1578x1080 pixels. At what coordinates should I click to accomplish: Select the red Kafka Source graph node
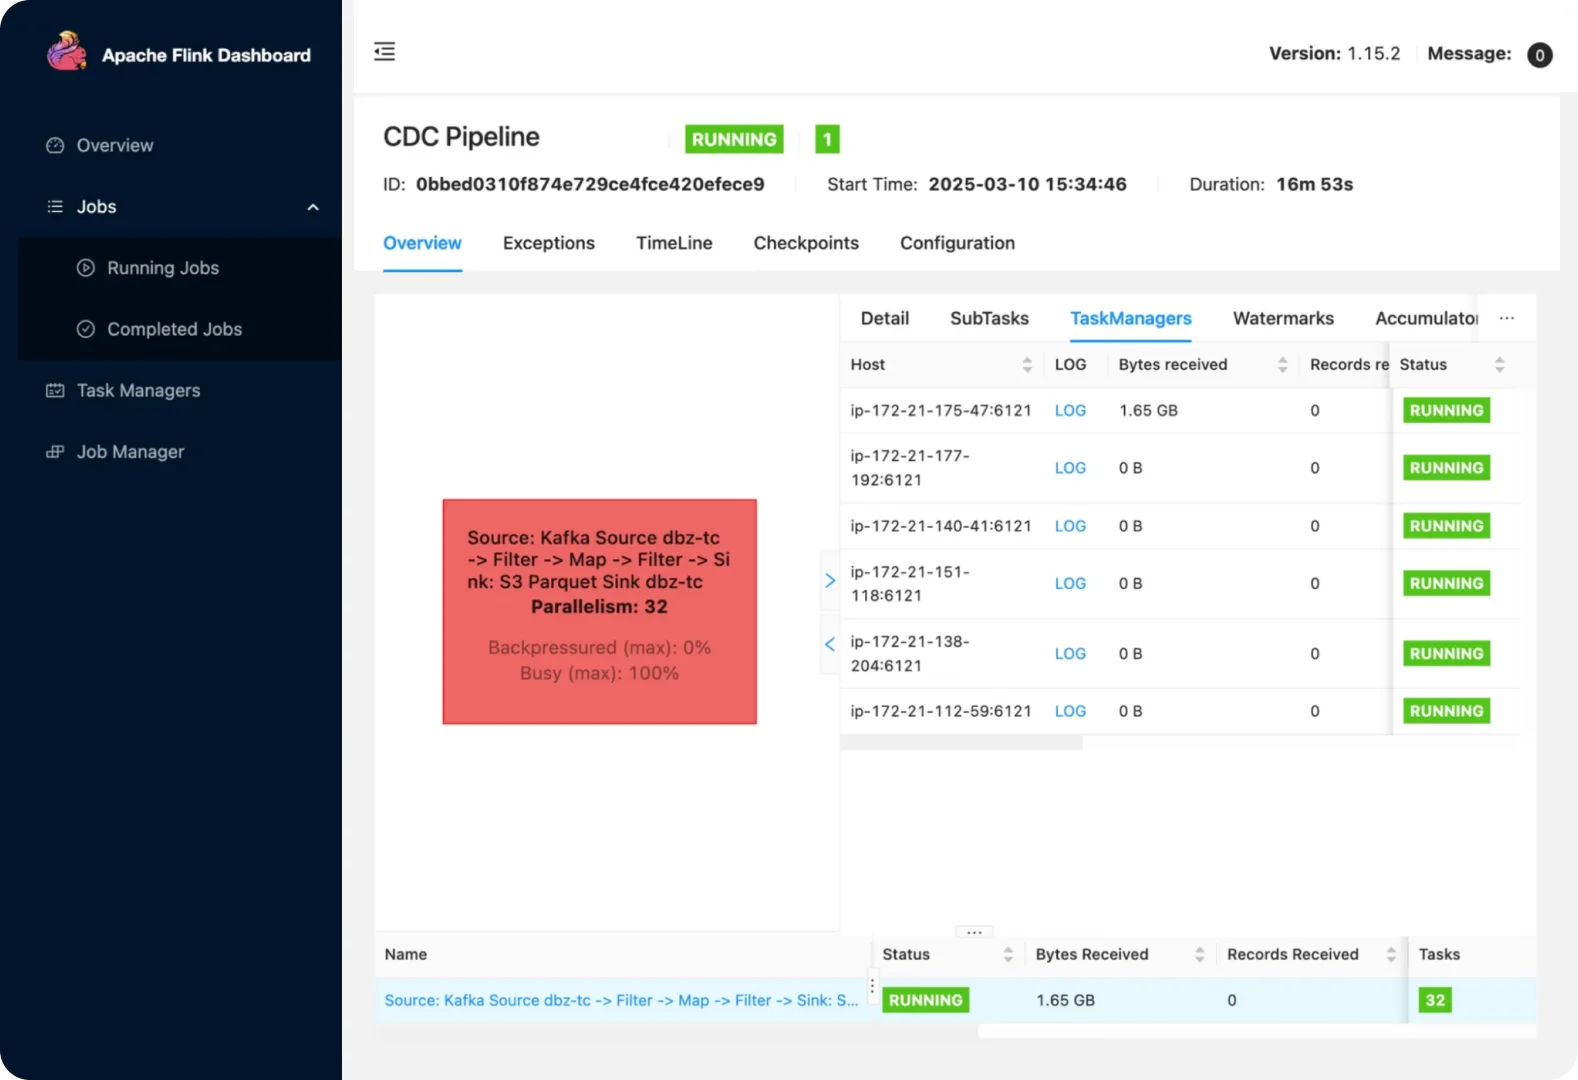[599, 611]
